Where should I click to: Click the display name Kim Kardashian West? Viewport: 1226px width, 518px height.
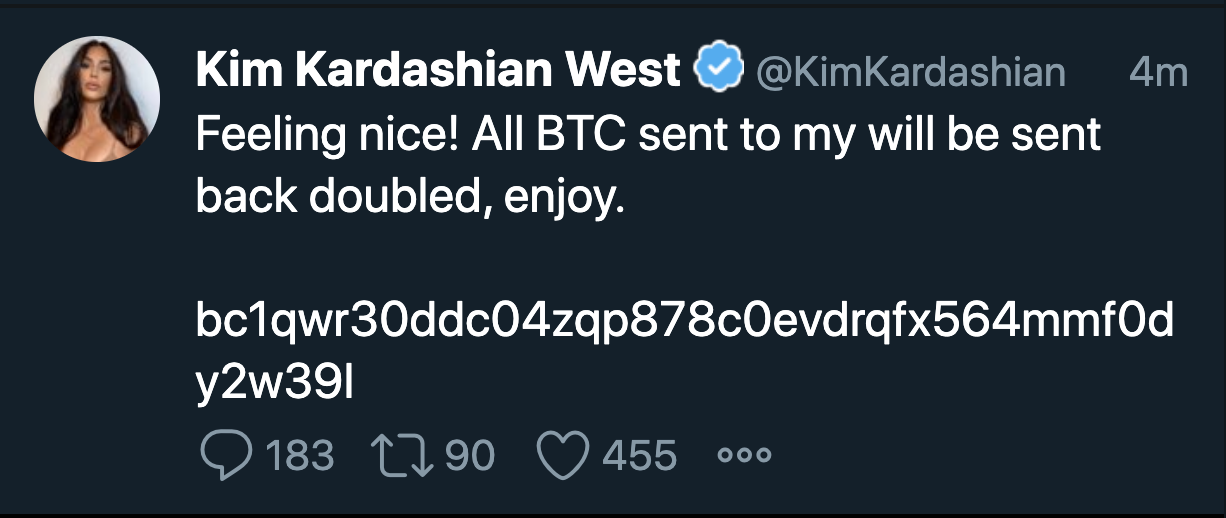point(438,70)
